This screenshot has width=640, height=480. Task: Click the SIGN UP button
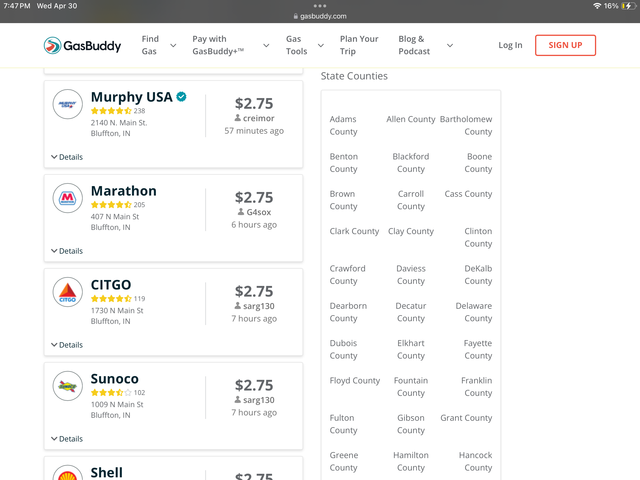(565, 45)
